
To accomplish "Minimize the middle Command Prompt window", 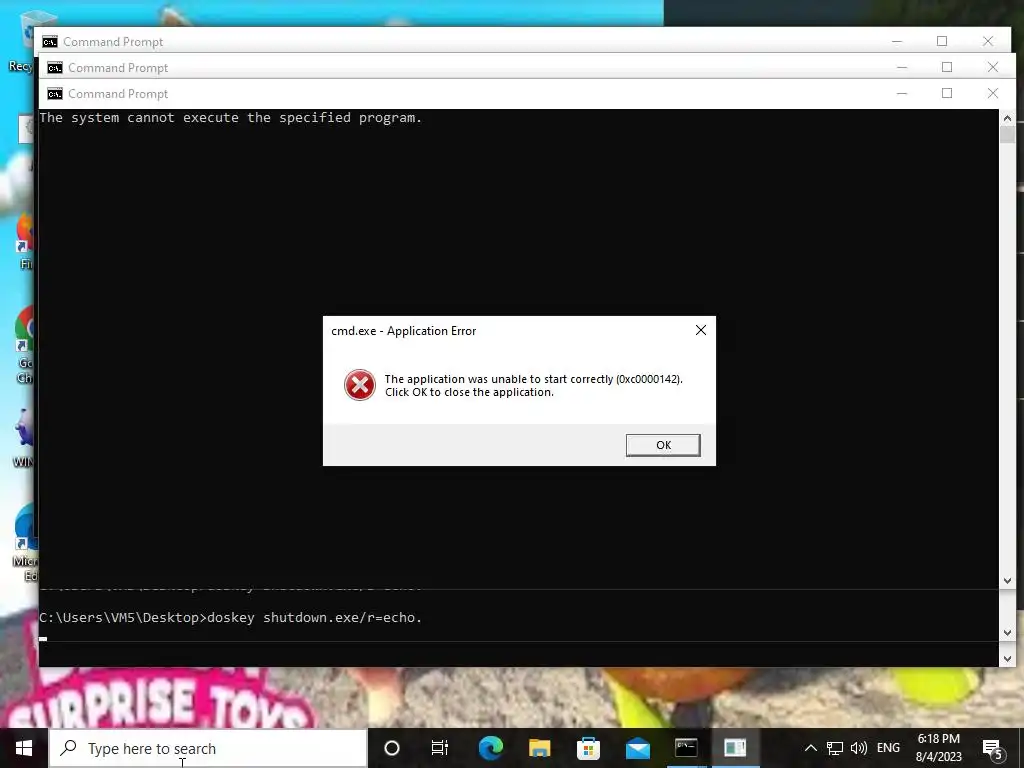I will click(902, 67).
